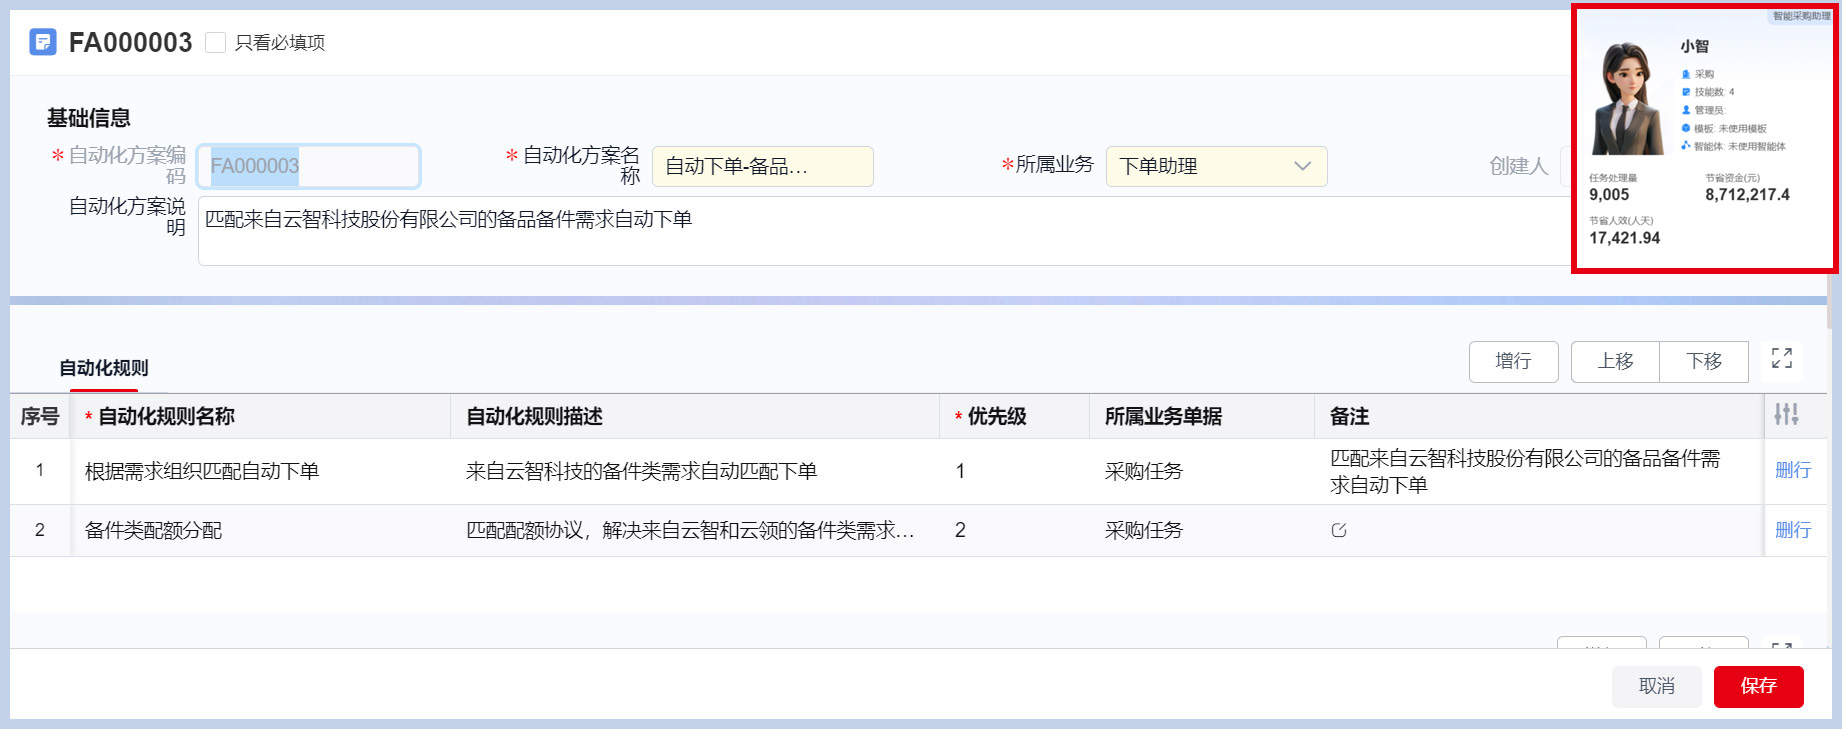The width and height of the screenshot is (1842, 729).
Task: Switch to the 自动化规则 tab
Action: point(103,368)
